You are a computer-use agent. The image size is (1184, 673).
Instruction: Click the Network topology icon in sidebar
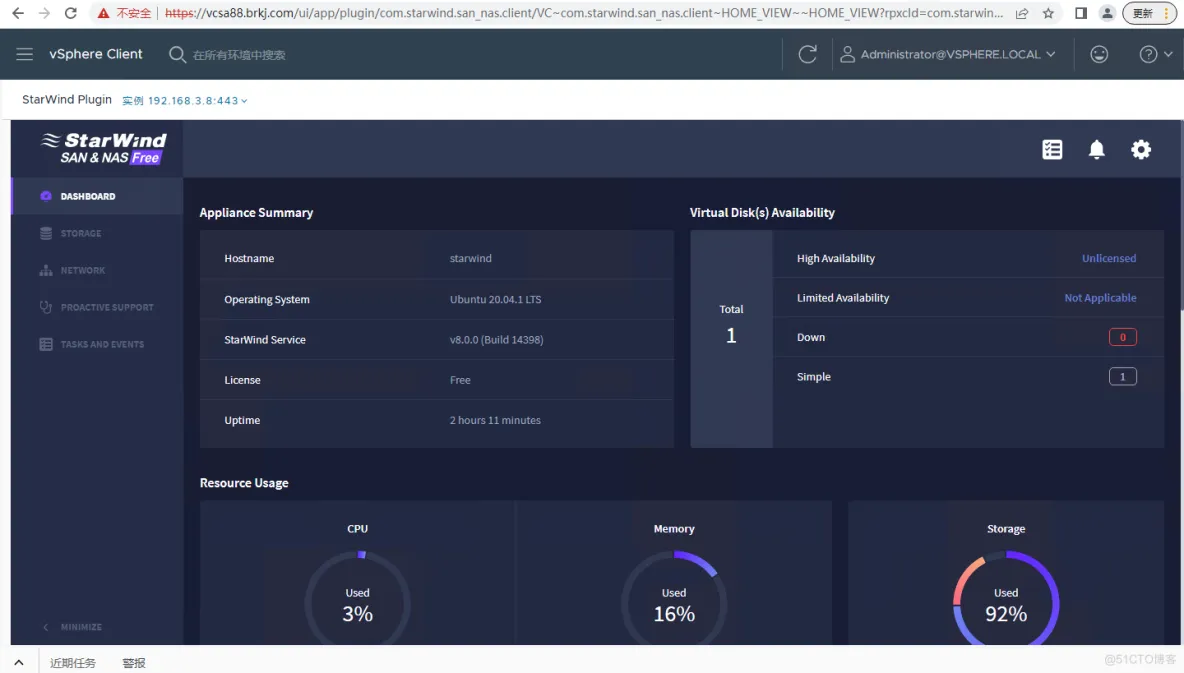point(46,270)
